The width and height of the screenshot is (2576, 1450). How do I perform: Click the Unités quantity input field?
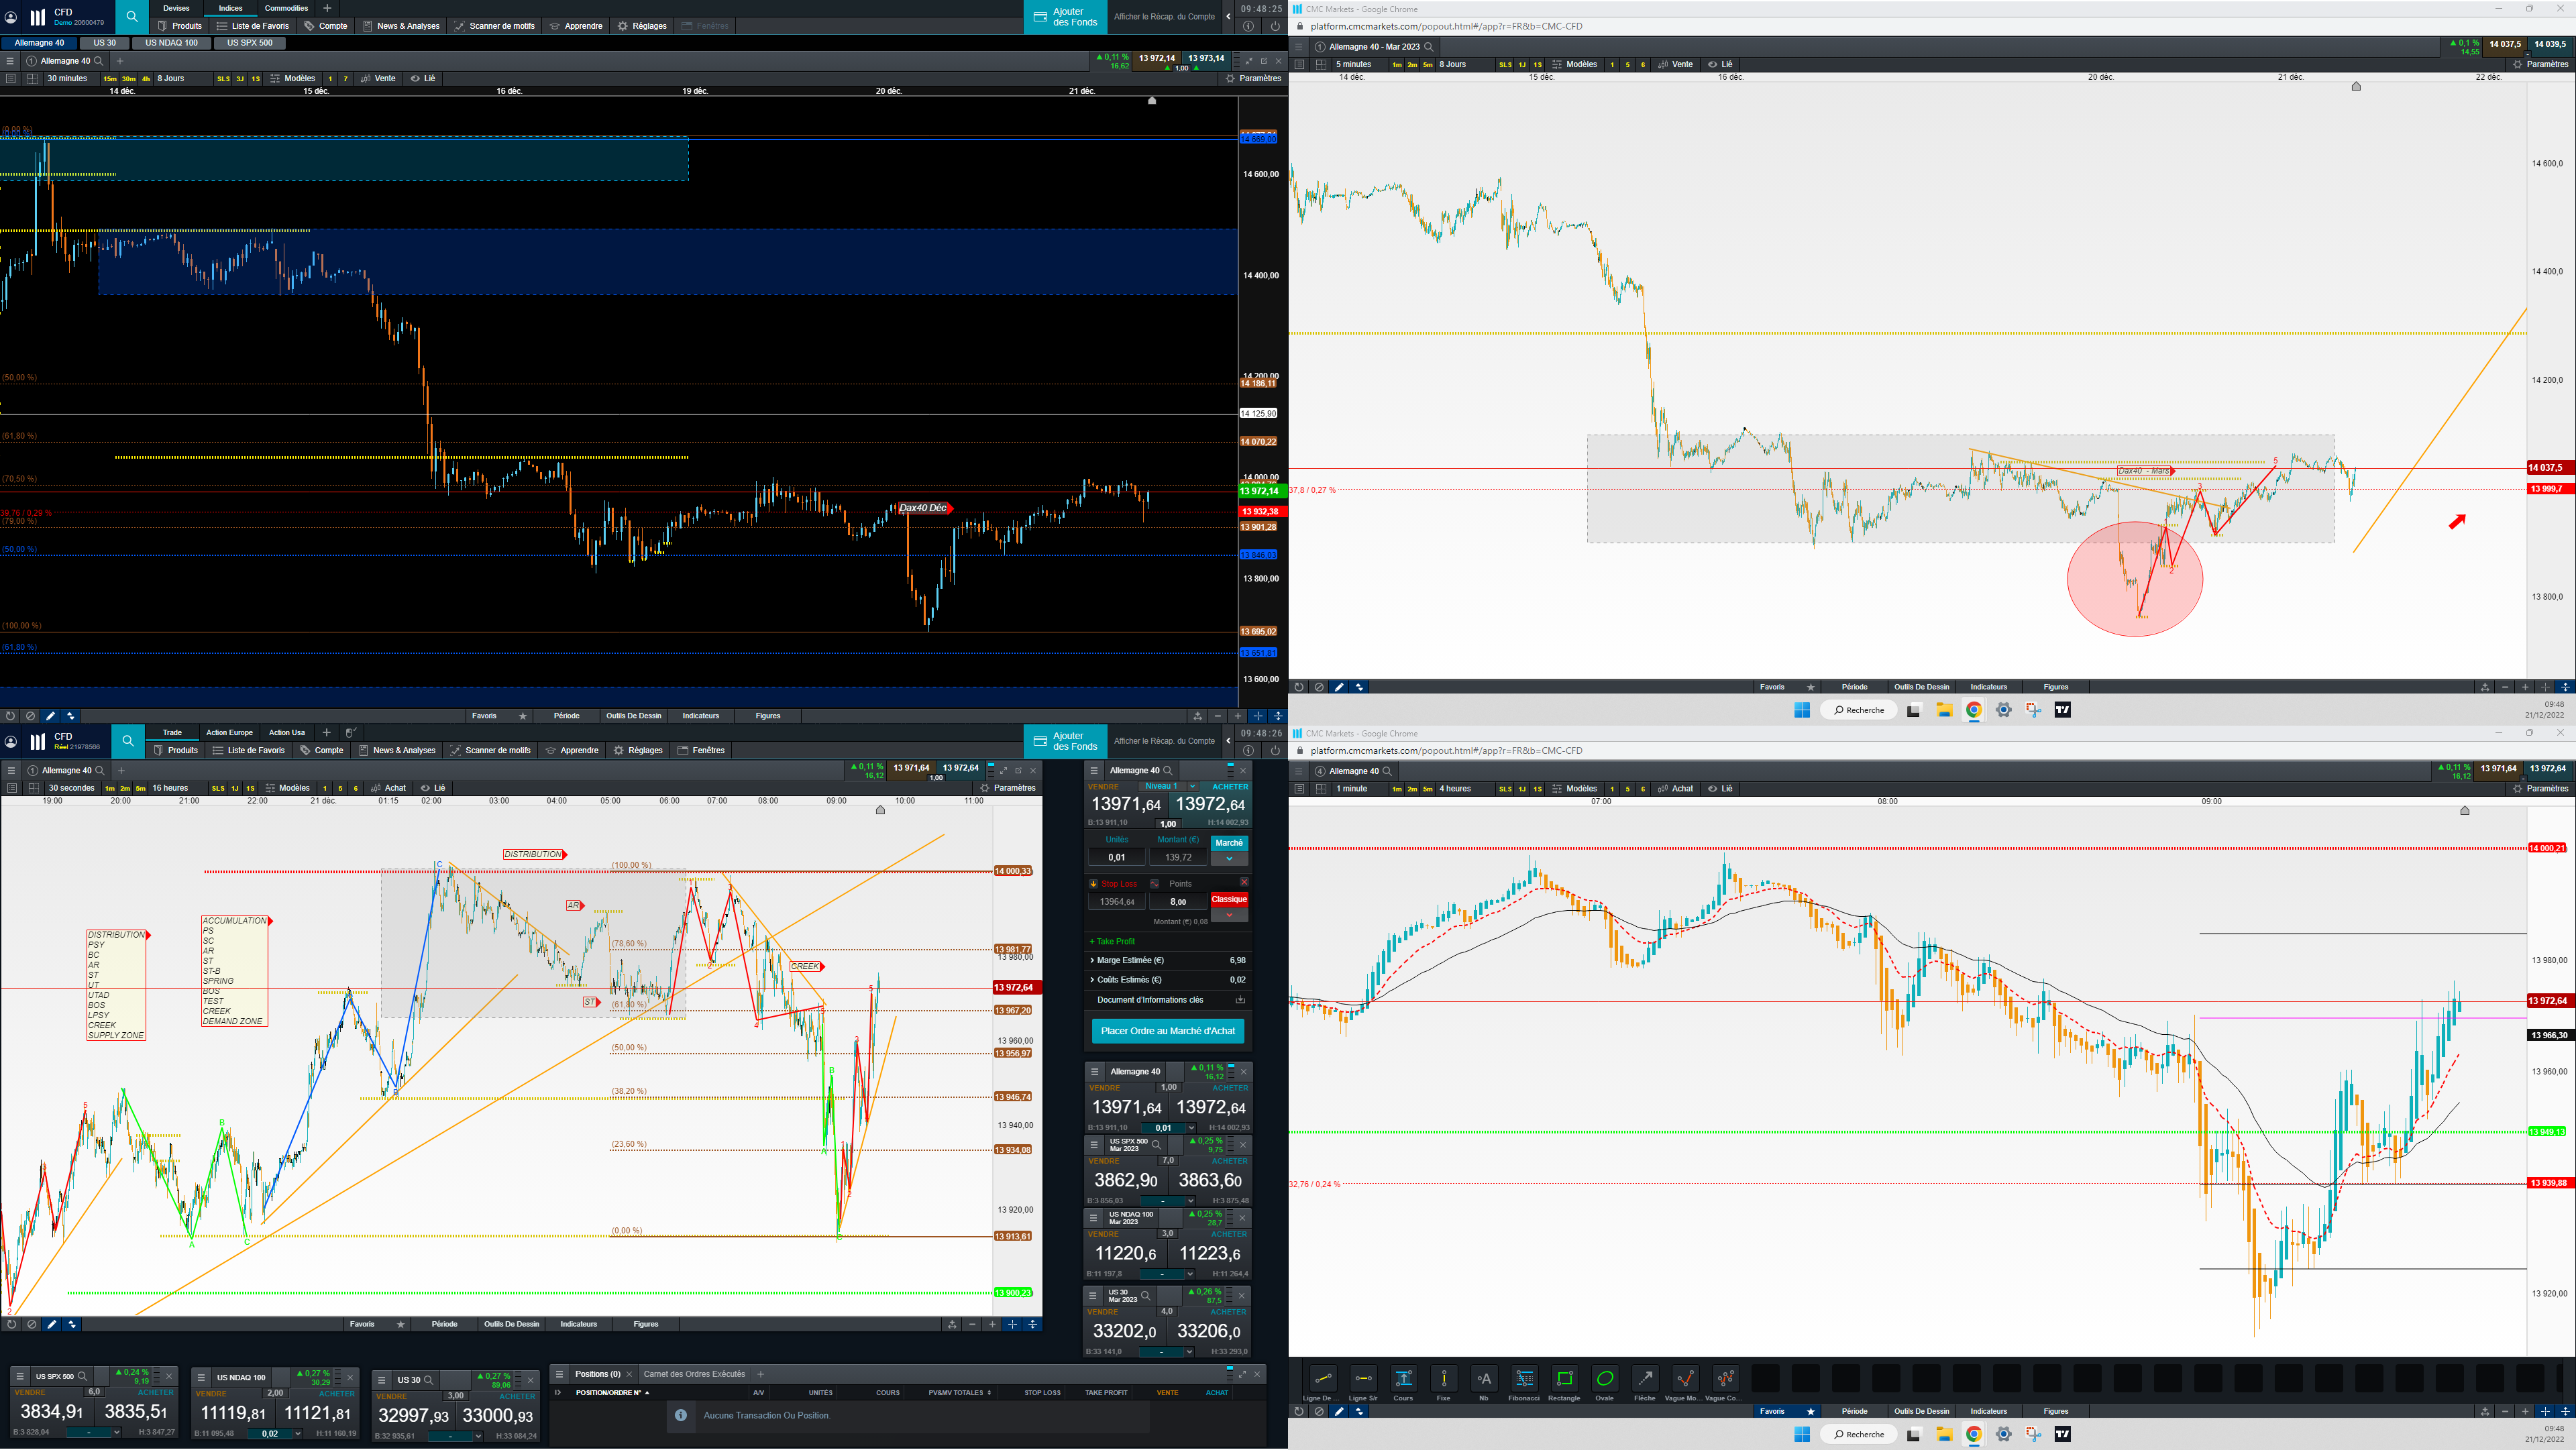(1116, 857)
